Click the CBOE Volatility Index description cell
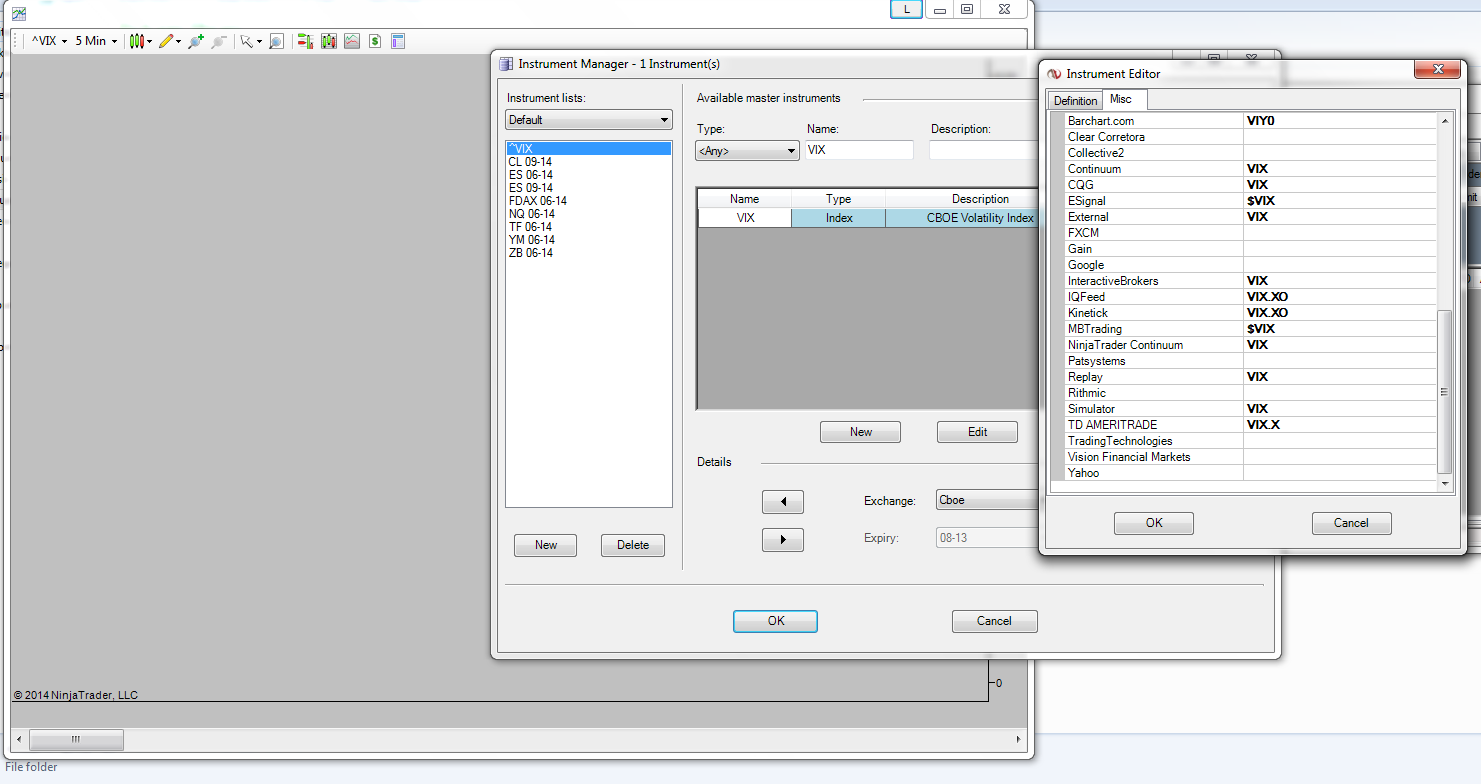The height and width of the screenshot is (784, 1481). [x=962, y=218]
